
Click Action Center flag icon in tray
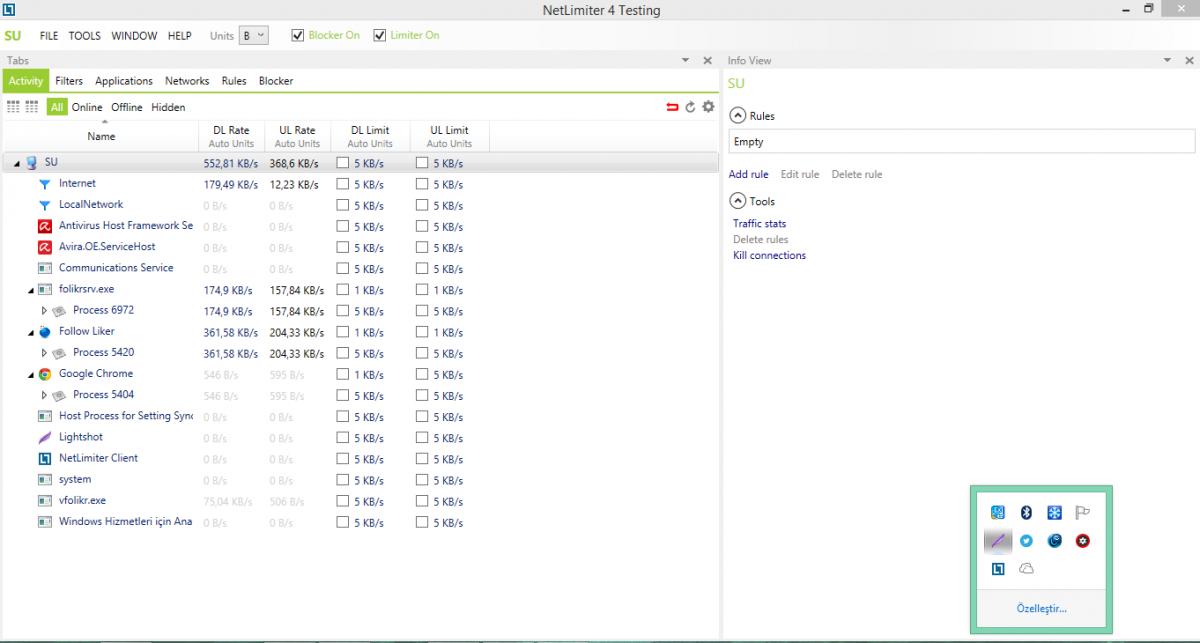(x=1082, y=512)
